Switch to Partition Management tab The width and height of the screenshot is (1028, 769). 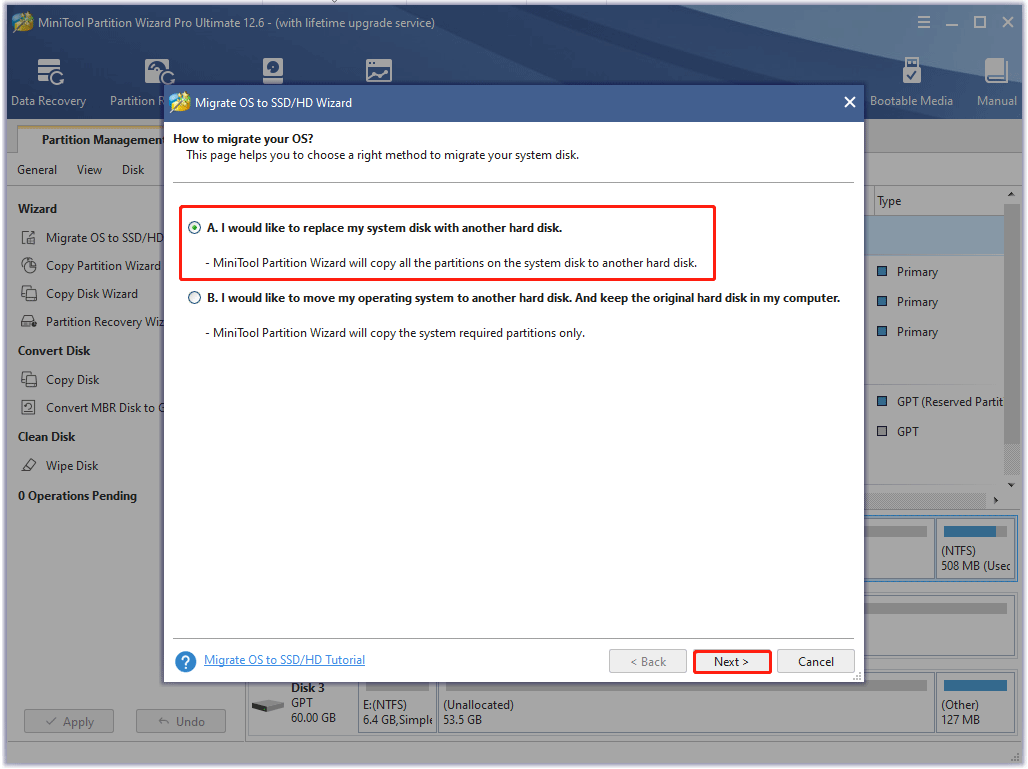pyautogui.click(x=92, y=140)
